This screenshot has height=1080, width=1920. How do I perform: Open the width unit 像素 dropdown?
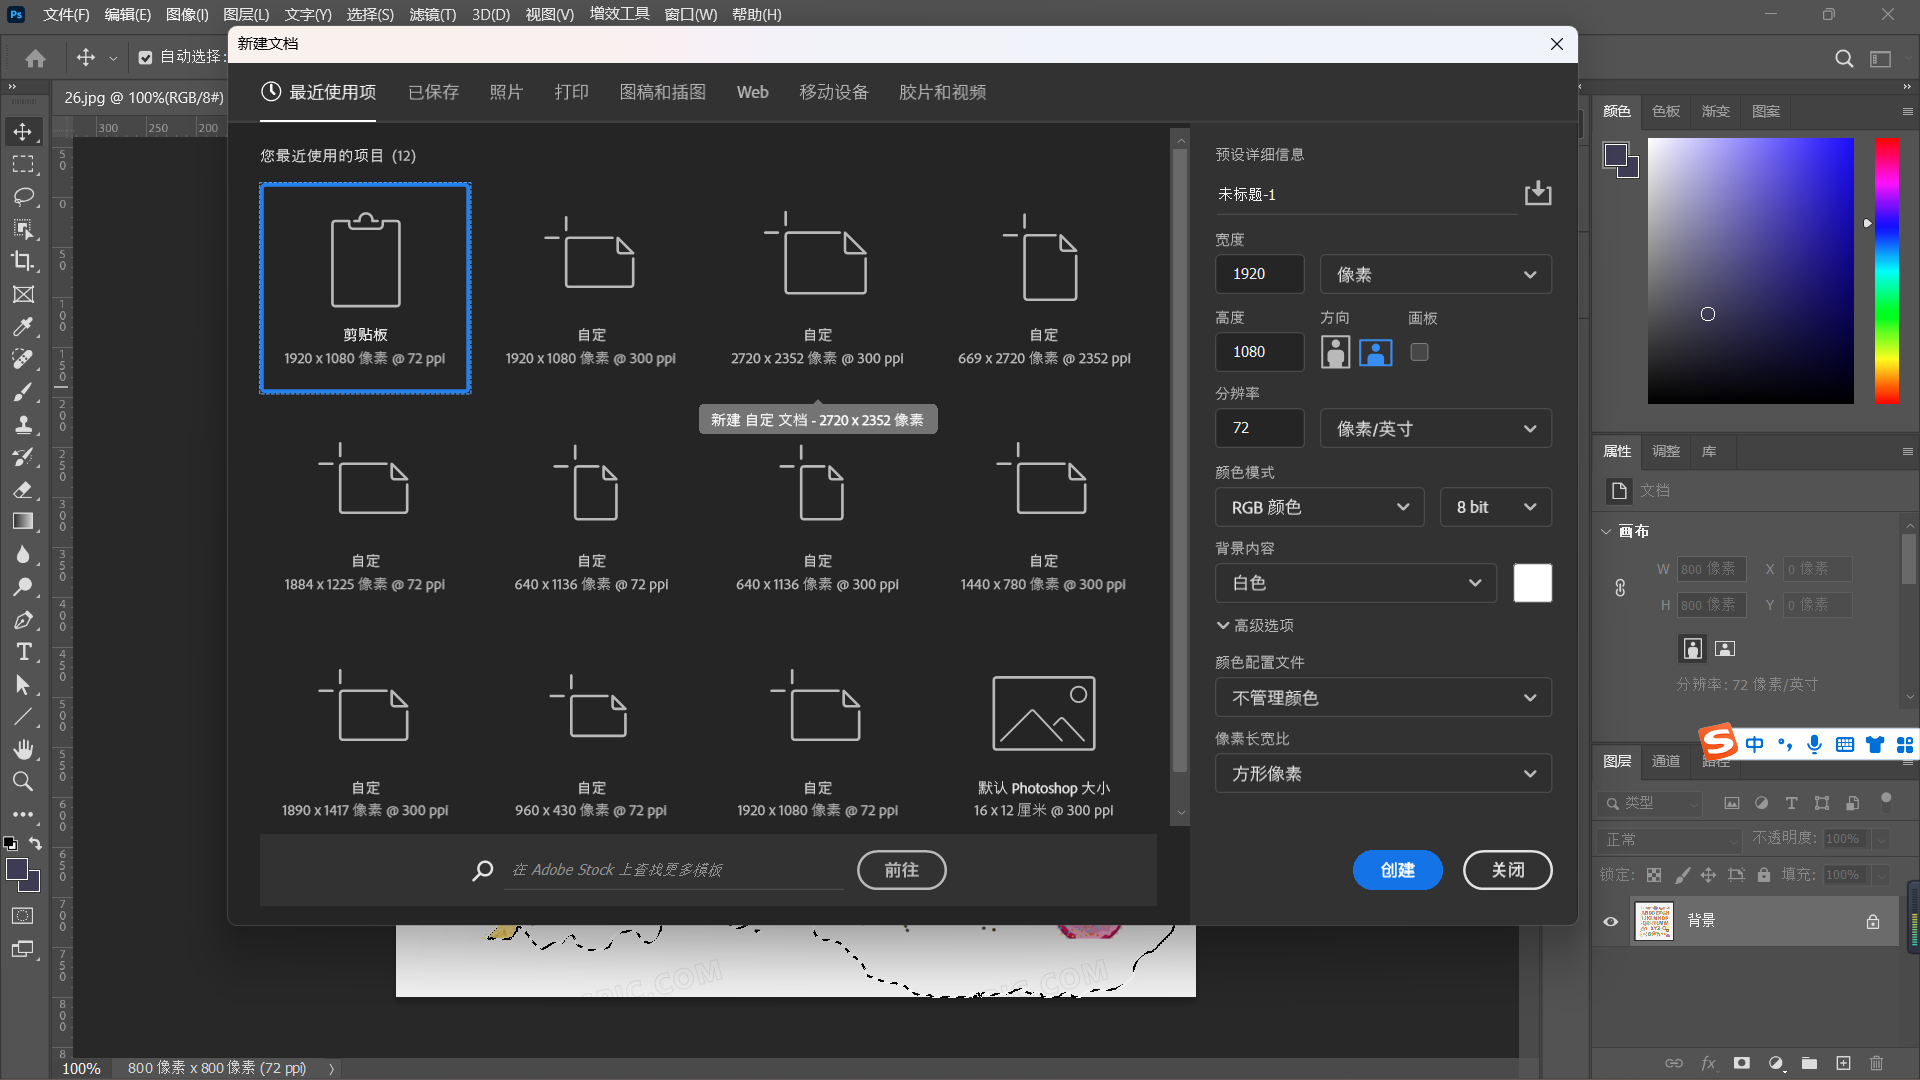pyautogui.click(x=1436, y=274)
